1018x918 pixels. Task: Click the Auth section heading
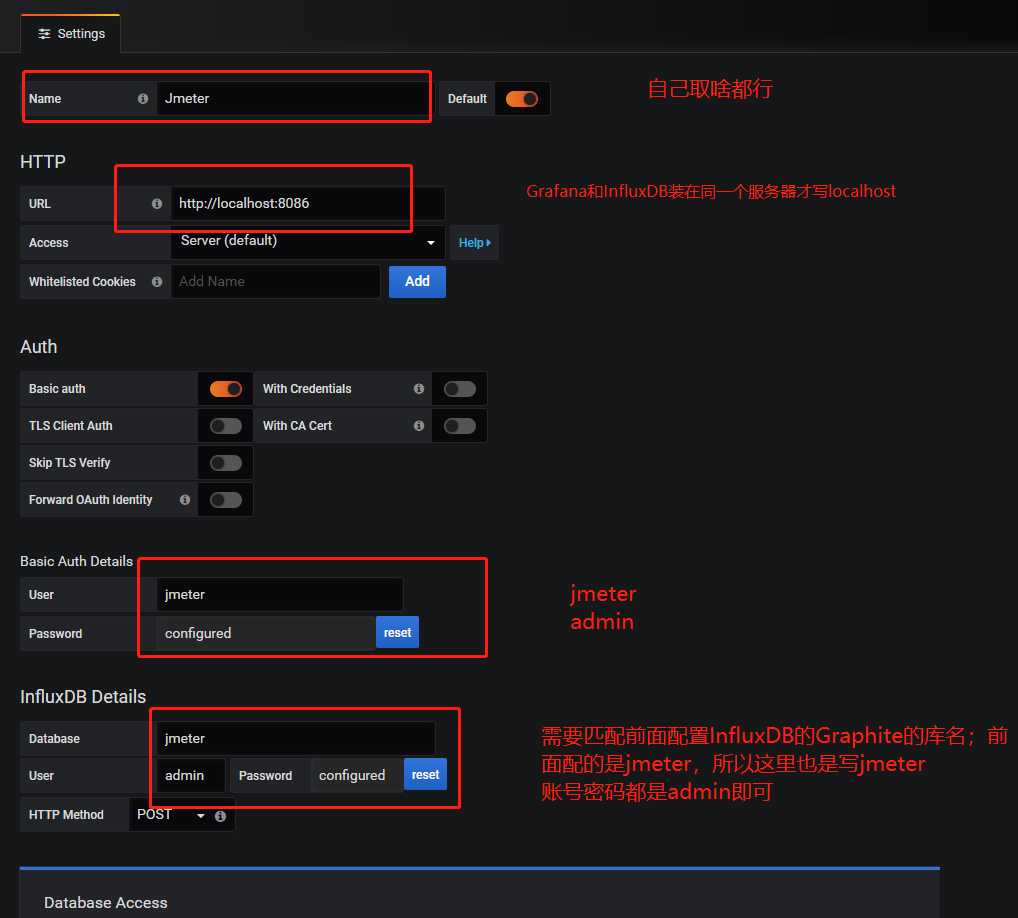pyautogui.click(x=38, y=347)
